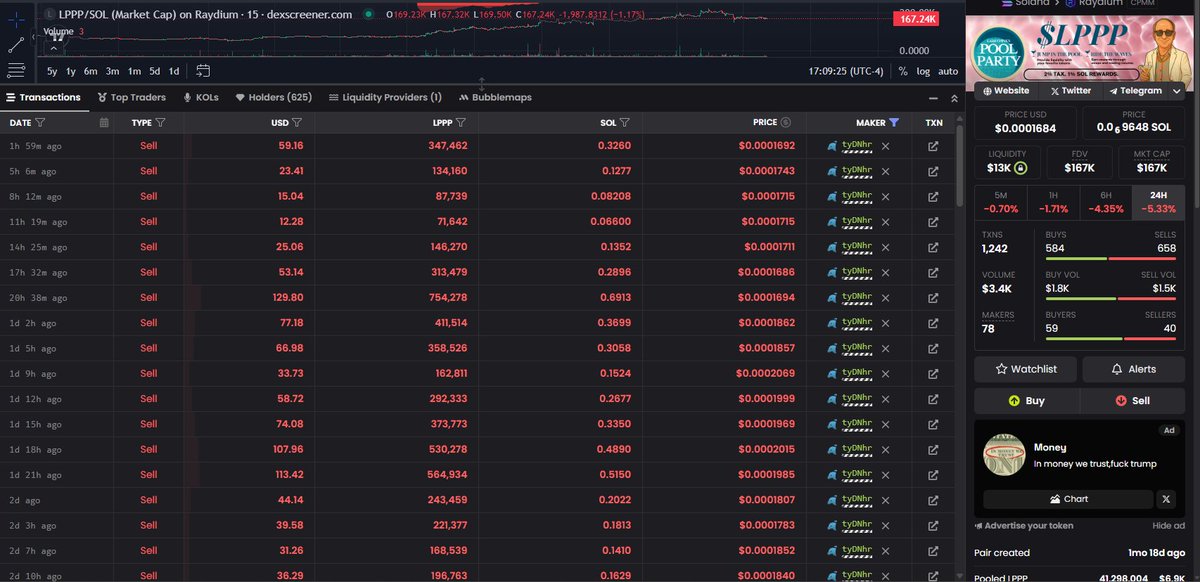Remove maker filter X on 59.16 row
The width and height of the screenshot is (1200, 582).
(x=886, y=146)
